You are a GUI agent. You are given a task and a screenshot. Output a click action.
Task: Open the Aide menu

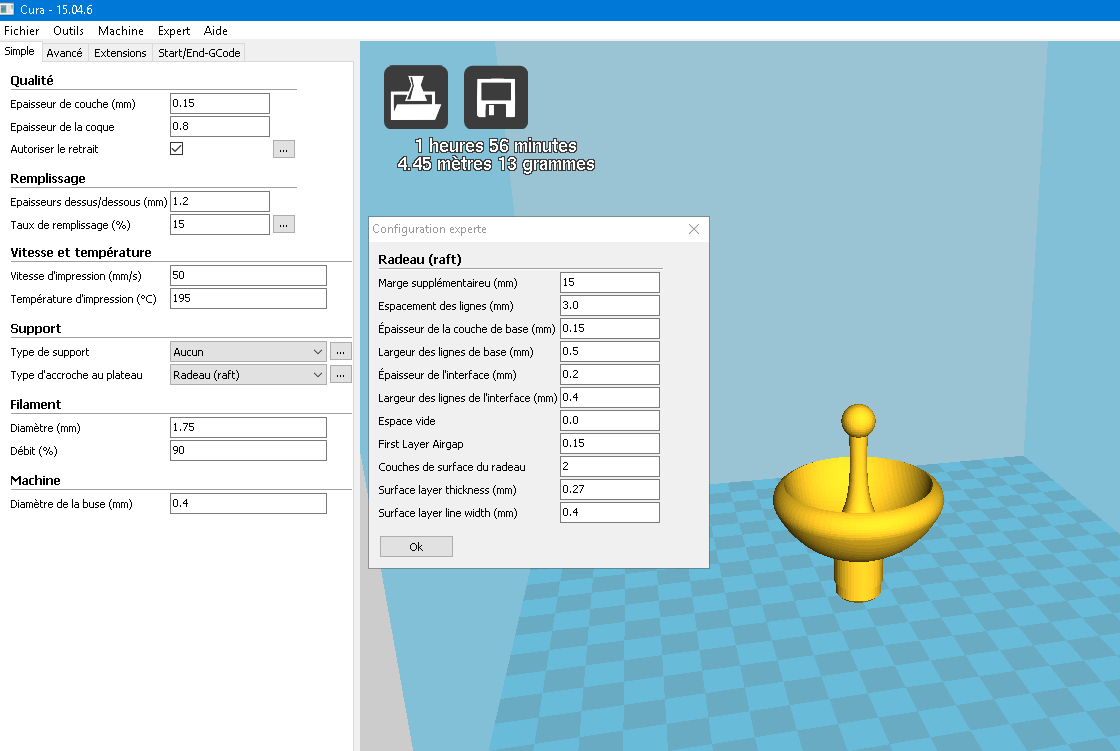click(x=216, y=31)
